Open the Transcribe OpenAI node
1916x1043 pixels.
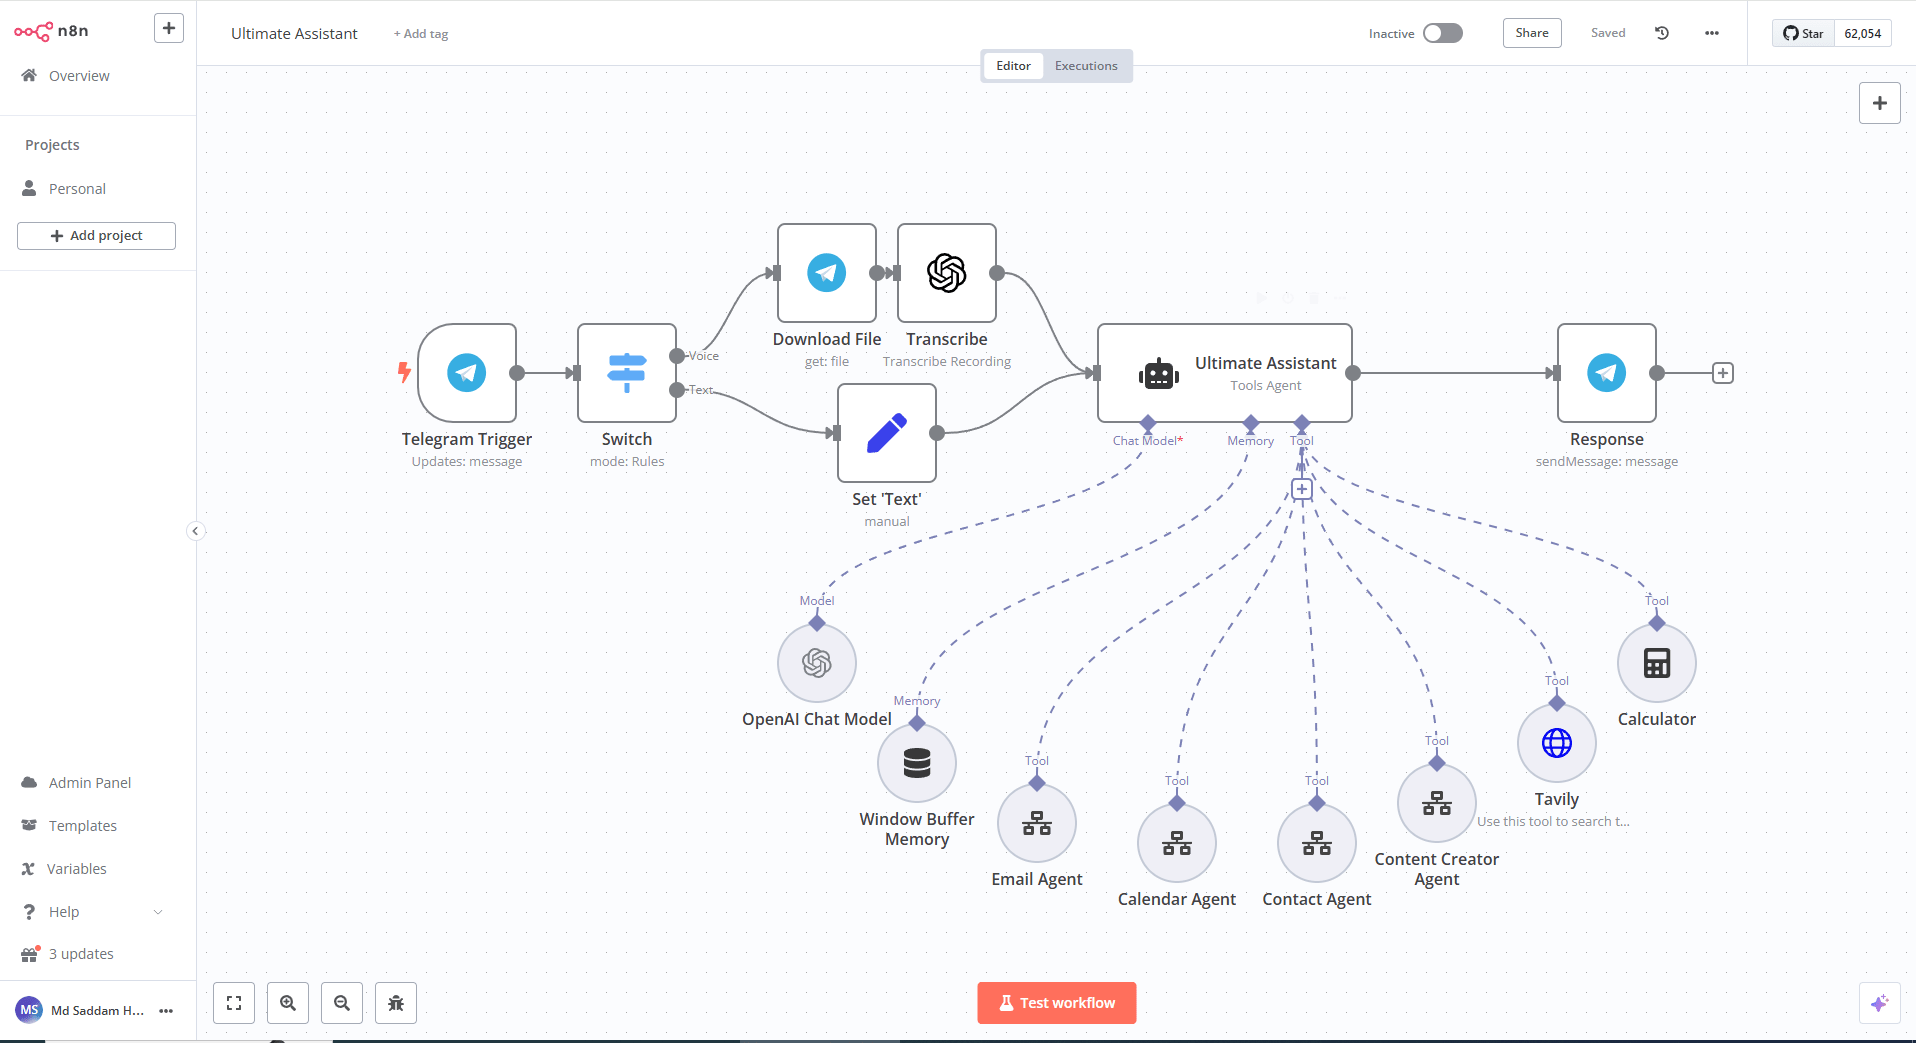pos(947,273)
